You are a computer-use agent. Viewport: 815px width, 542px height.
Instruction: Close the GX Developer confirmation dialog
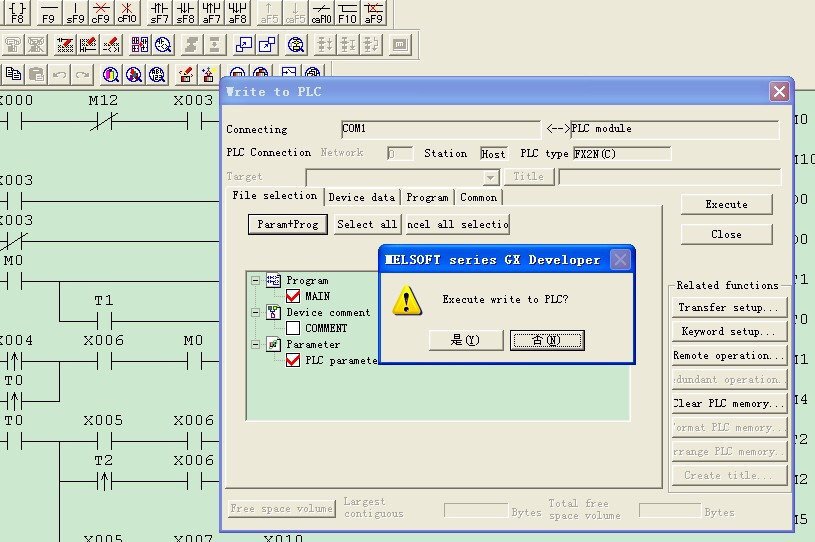[620, 259]
